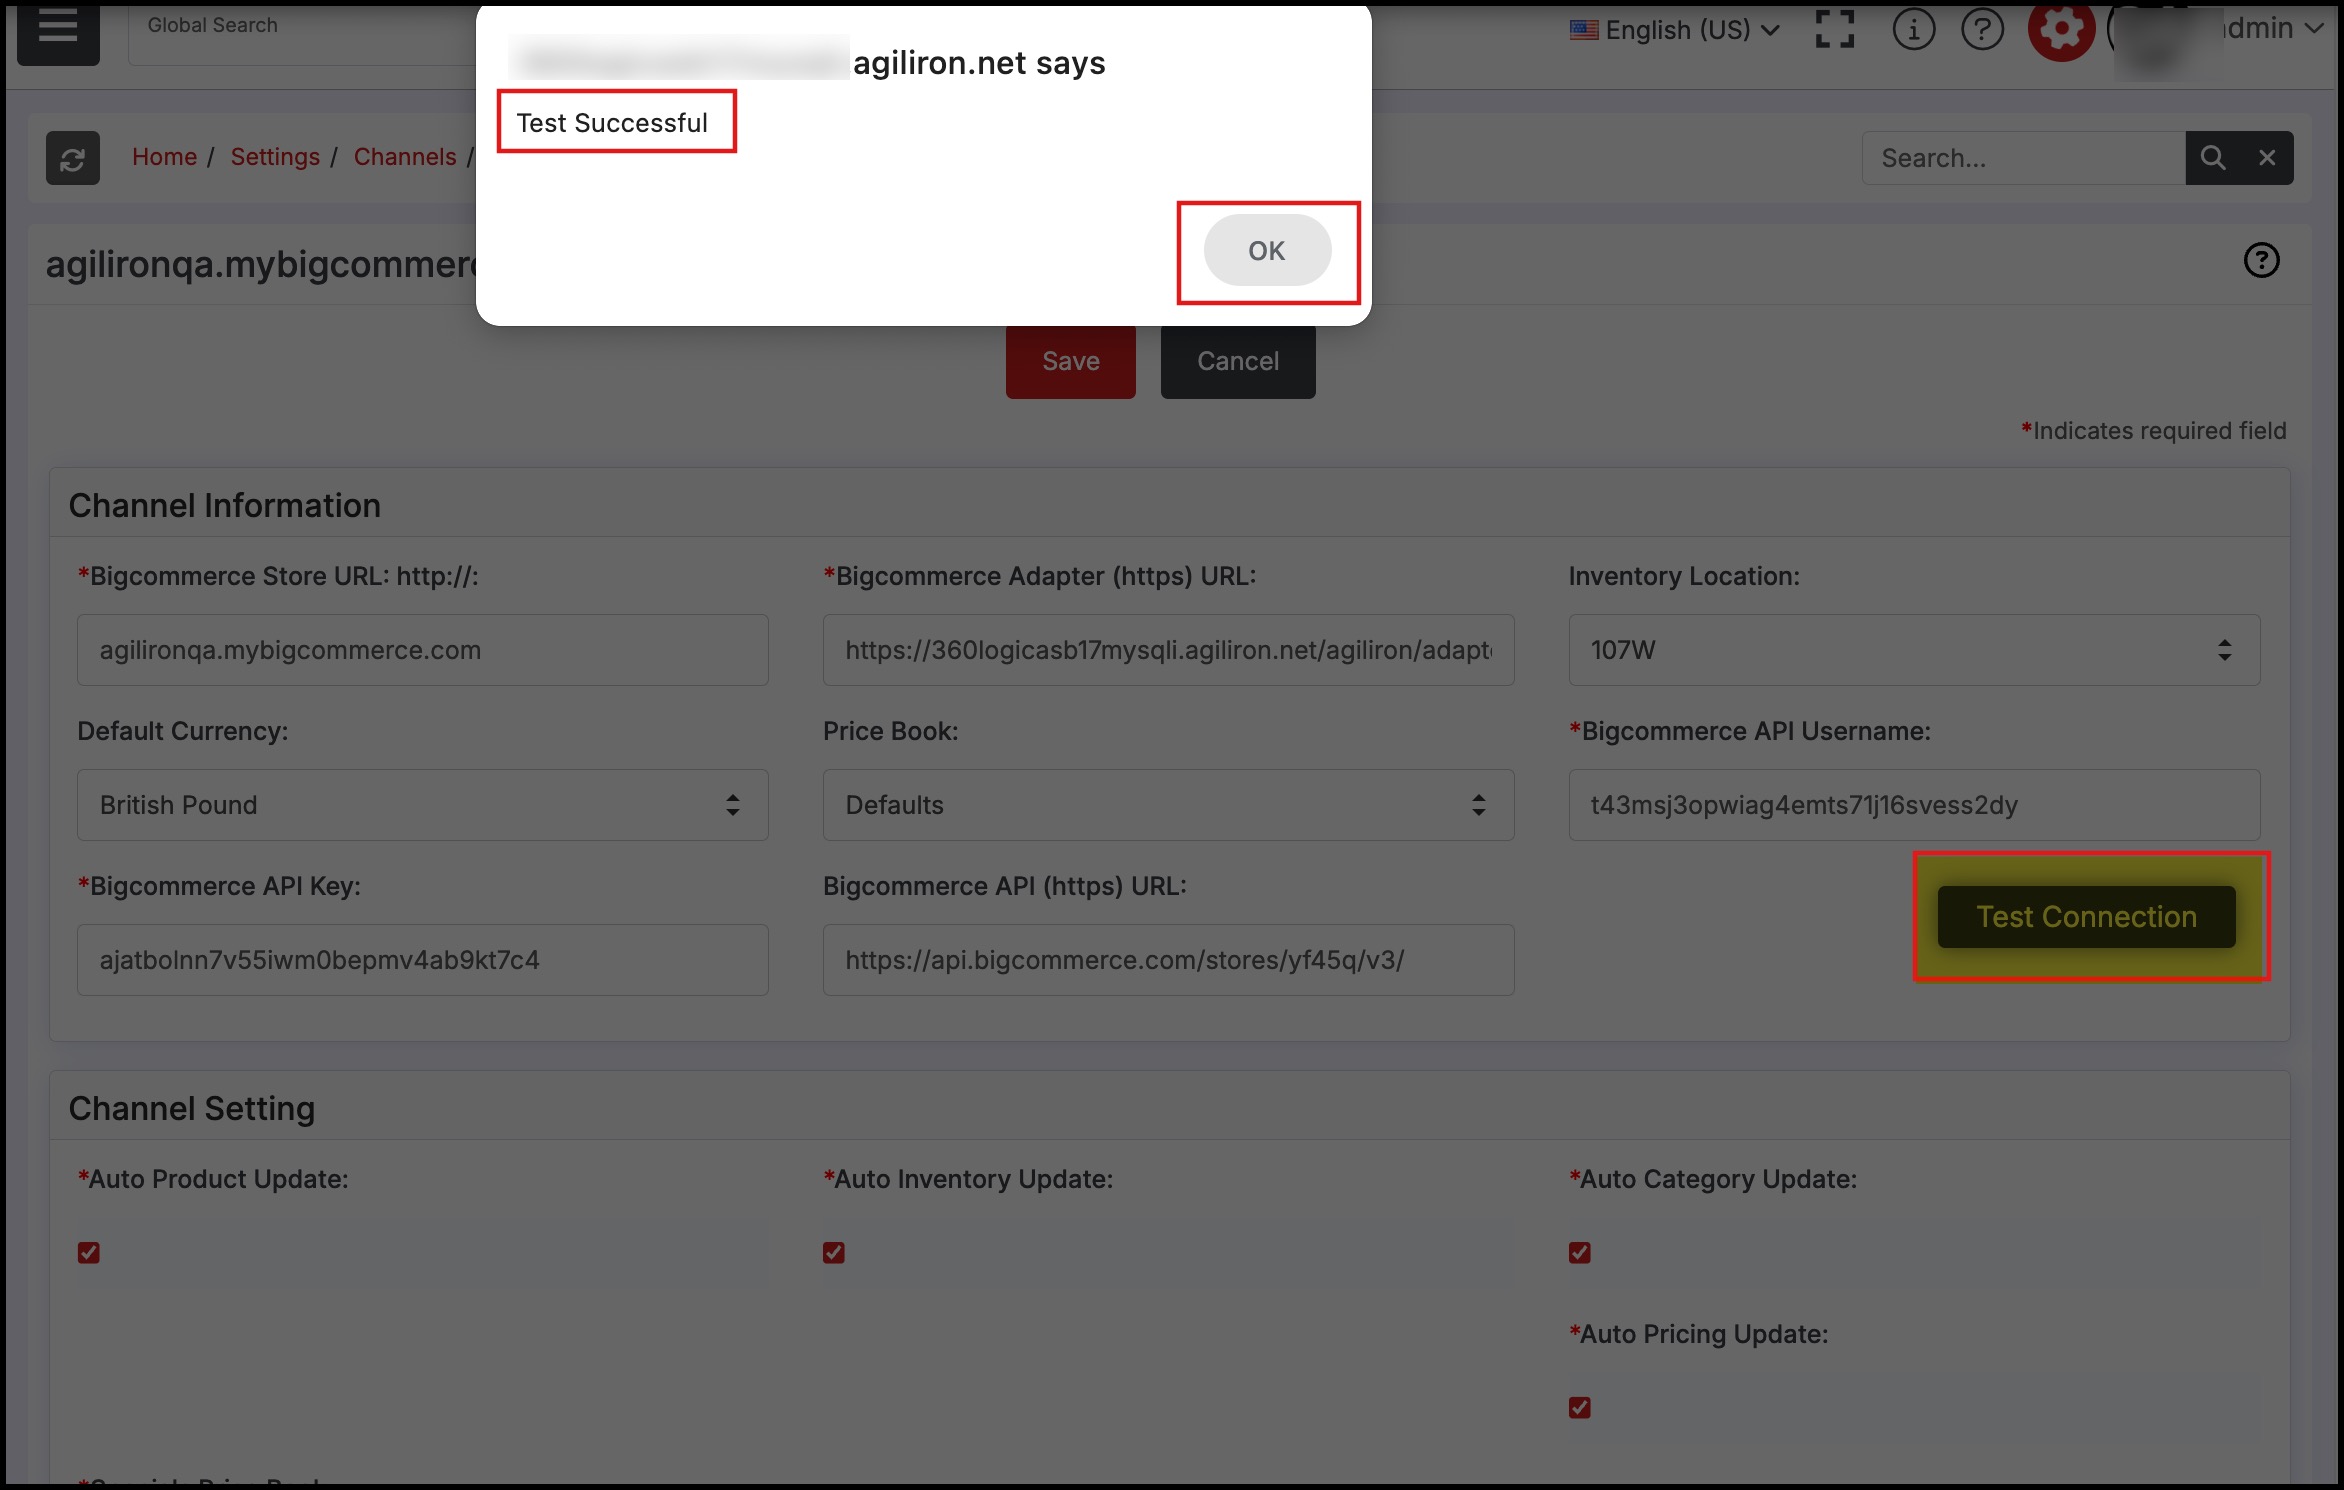Open help question mark in top bar
The width and height of the screenshot is (2344, 1490).
click(x=1982, y=30)
